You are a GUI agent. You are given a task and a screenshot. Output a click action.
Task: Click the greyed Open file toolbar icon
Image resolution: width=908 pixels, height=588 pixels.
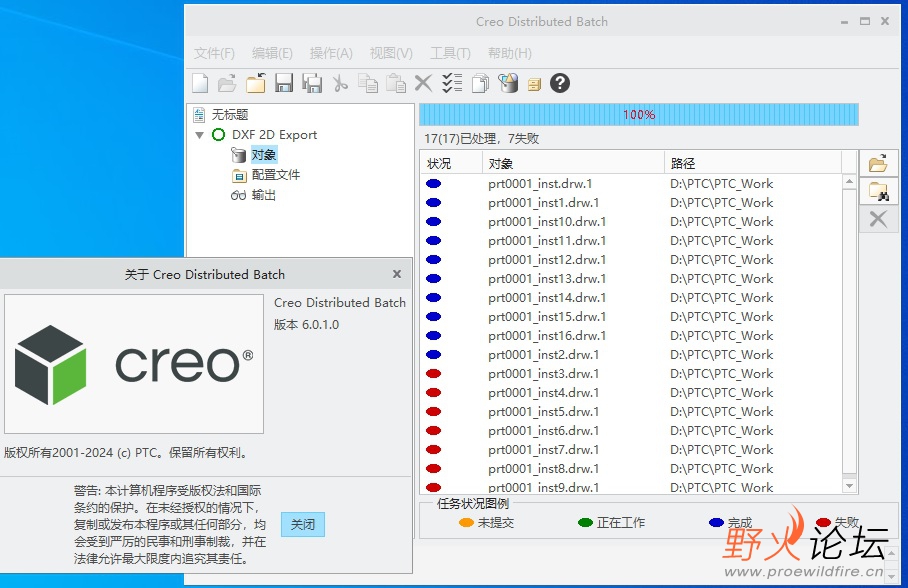[x=227, y=83]
